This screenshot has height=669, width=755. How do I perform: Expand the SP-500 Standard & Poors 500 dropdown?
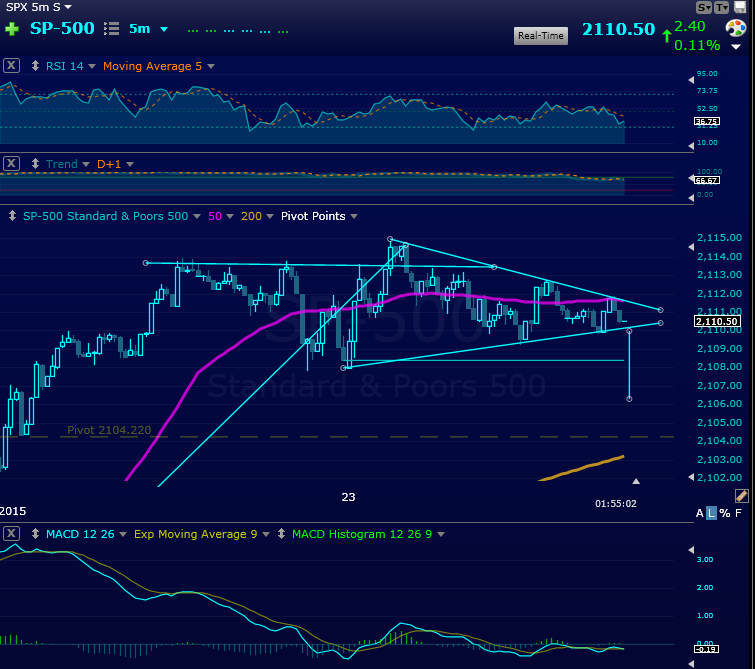tap(197, 216)
